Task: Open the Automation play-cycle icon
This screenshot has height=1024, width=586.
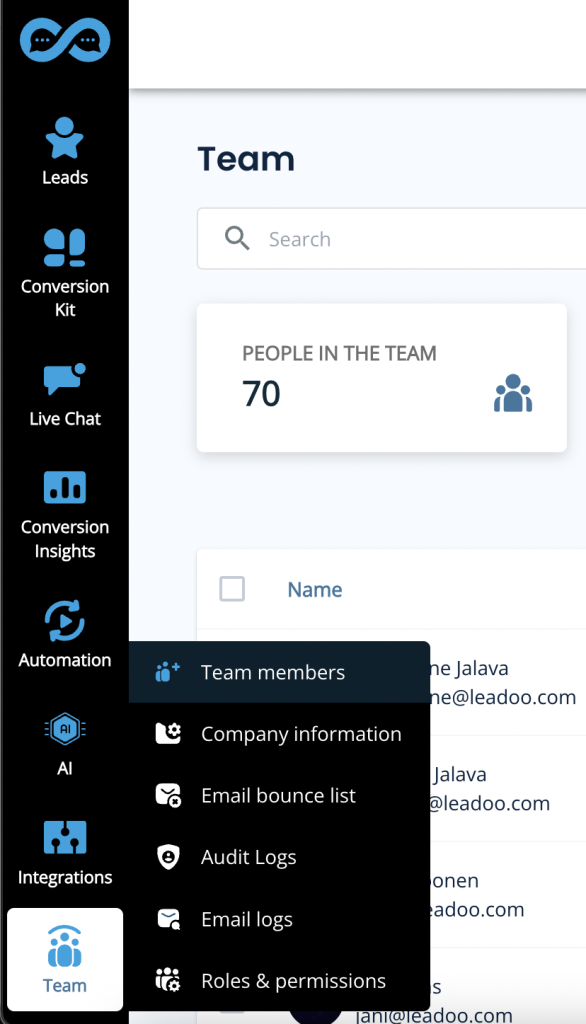Action: 65,620
